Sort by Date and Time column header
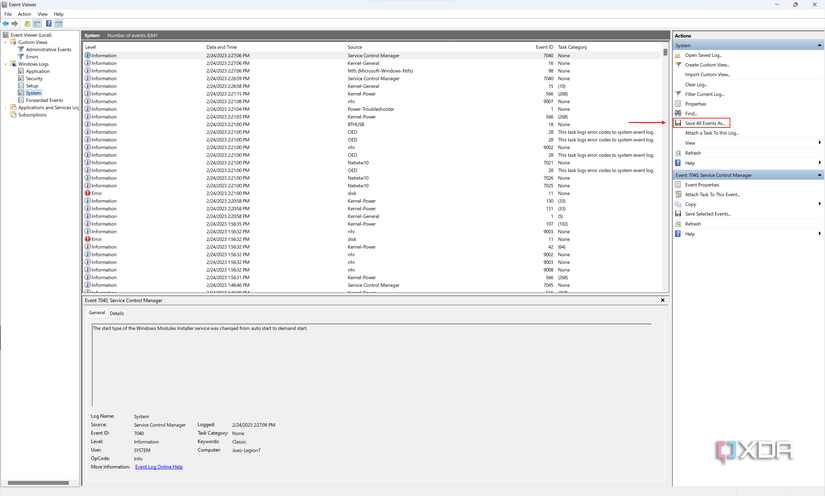Screen dimensions: 825x496 click(275, 47)
